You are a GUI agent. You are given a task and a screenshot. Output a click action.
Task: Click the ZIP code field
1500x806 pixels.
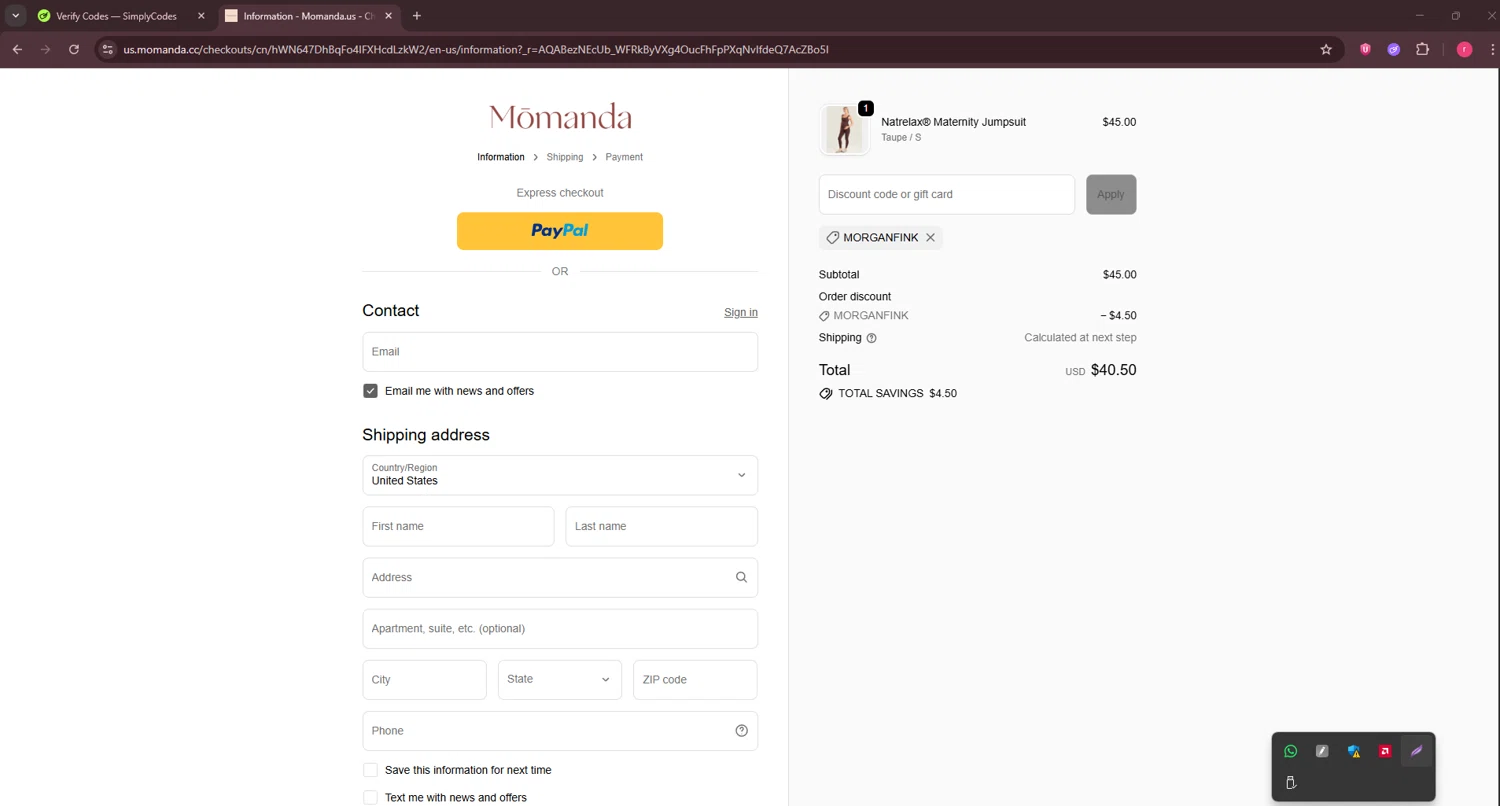(695, 679)
